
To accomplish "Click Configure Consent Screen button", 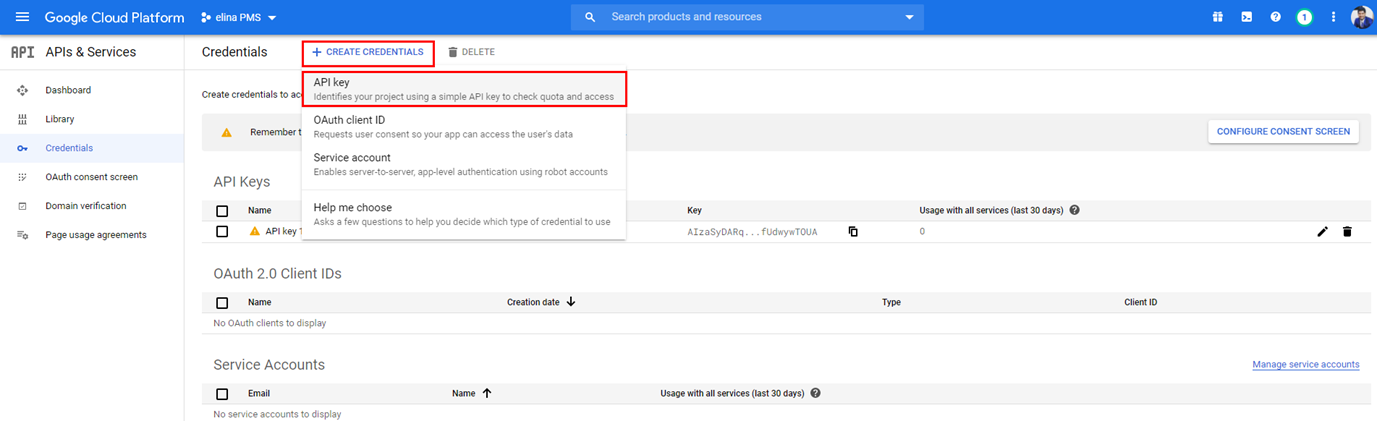I will point(1283,132).
